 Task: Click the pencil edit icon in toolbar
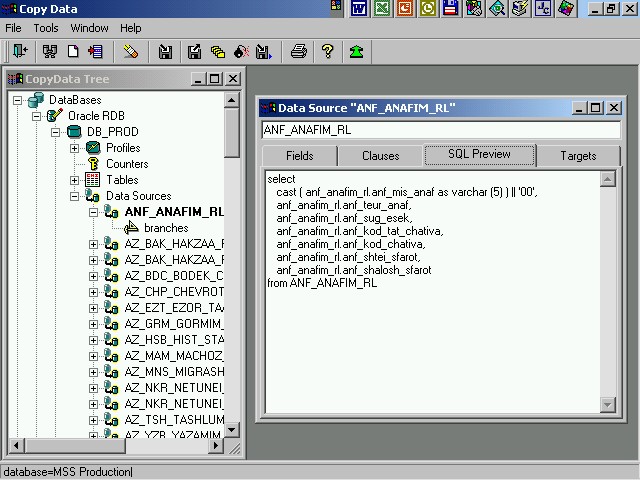[131, 52]
